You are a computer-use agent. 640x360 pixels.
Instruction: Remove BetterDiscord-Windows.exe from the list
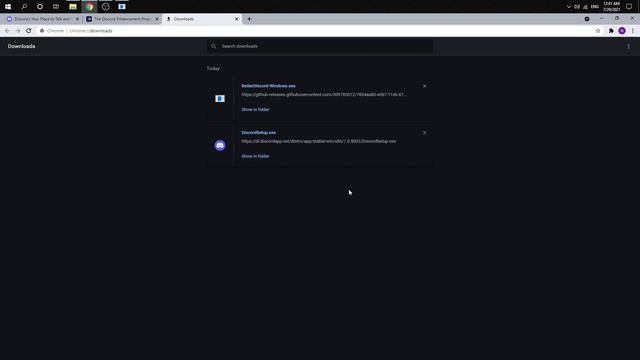[x=424, y=86]
